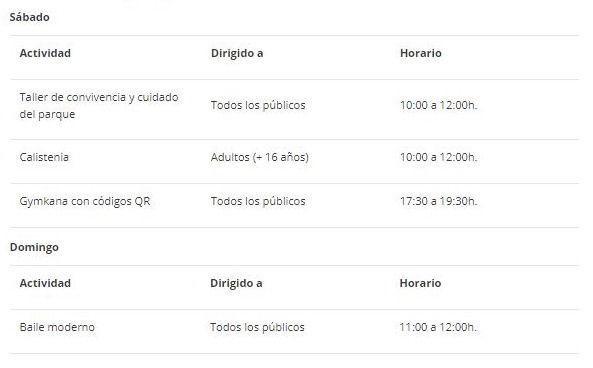
Task: Select the Dirigido a header in Sábado table
Action: pos(237,53)
